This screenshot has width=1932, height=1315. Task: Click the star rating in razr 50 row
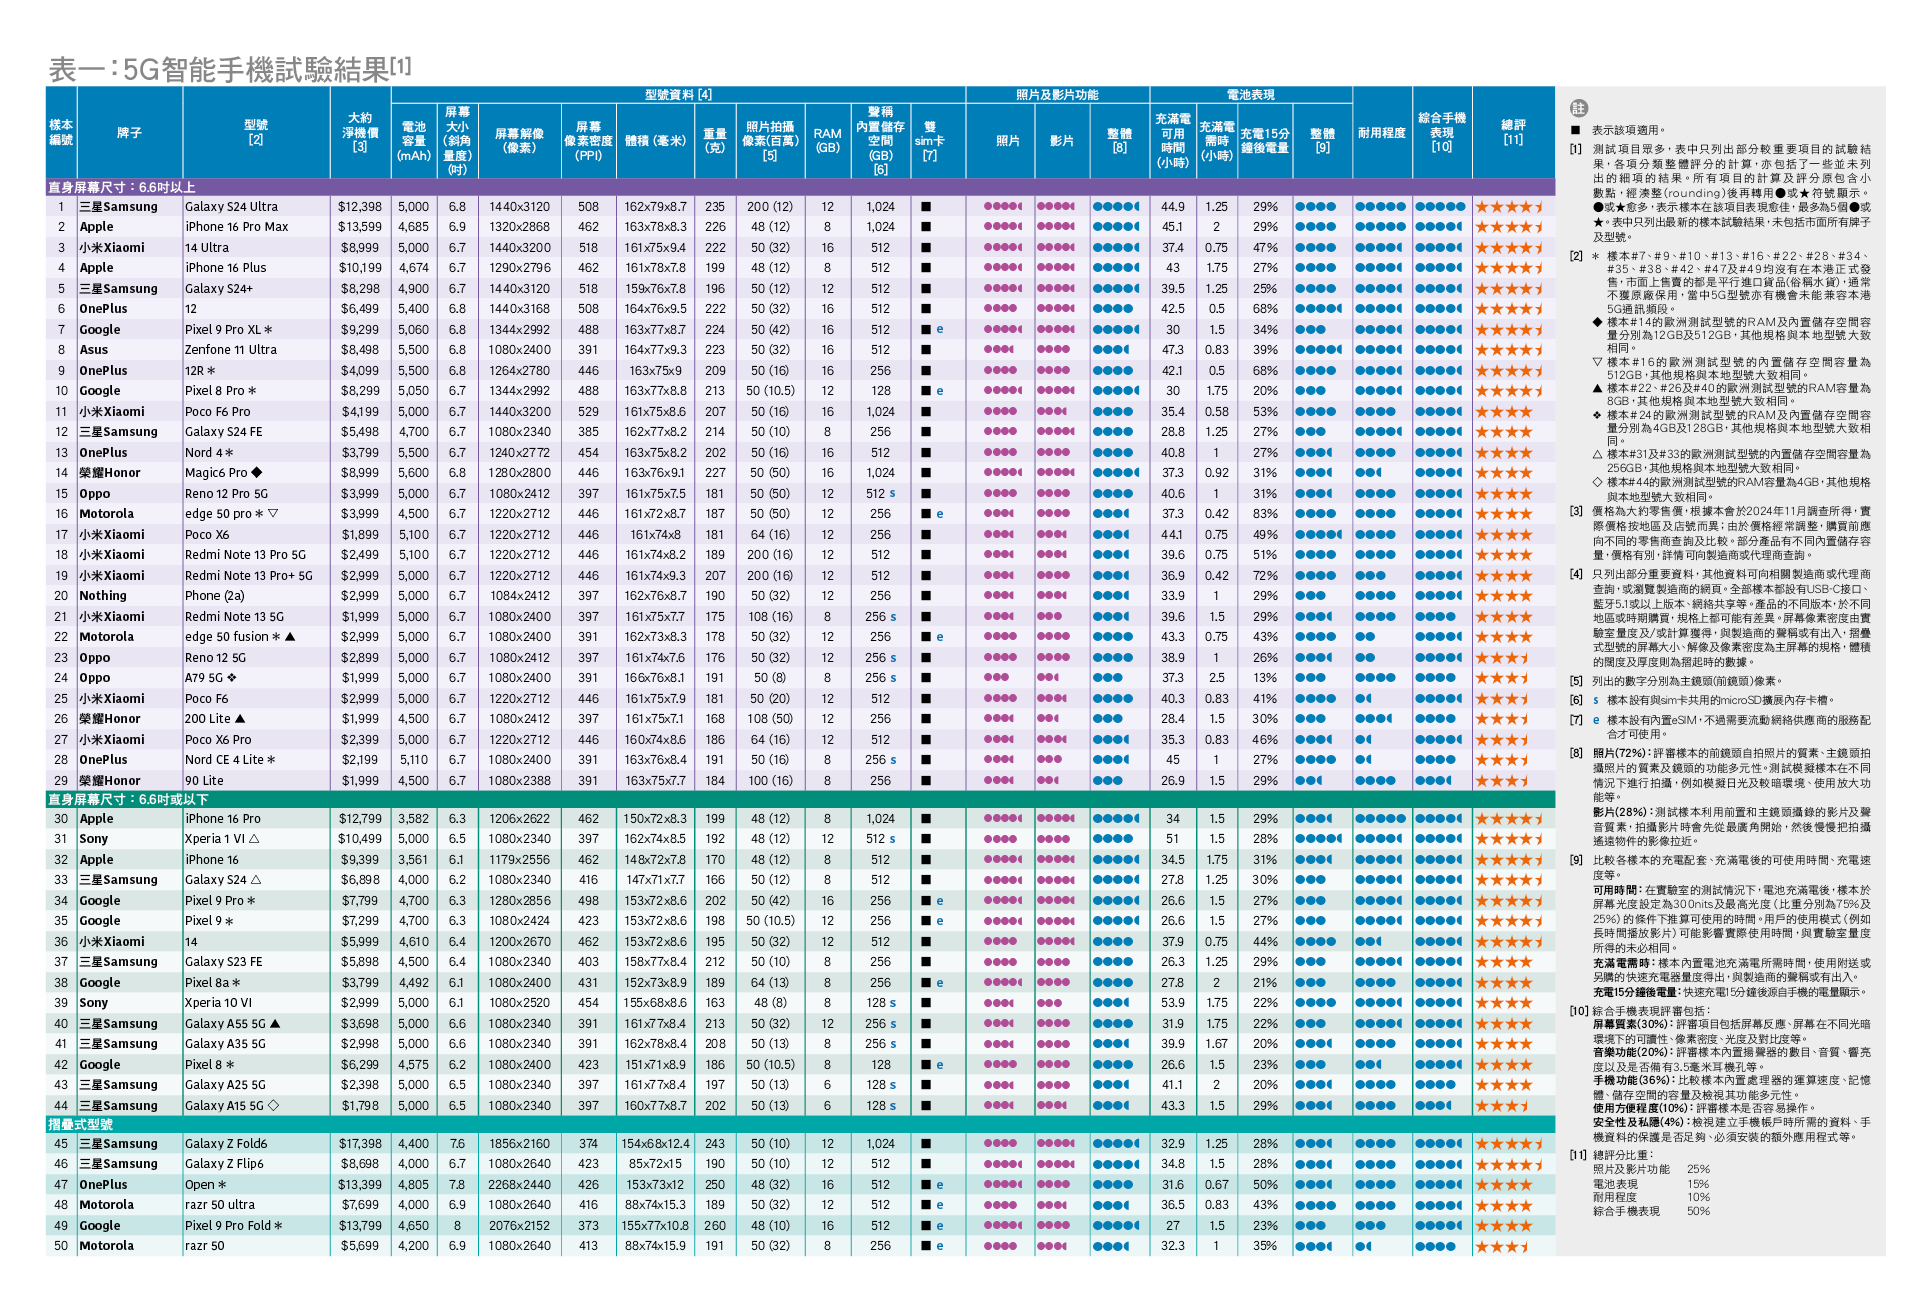1503,1246
